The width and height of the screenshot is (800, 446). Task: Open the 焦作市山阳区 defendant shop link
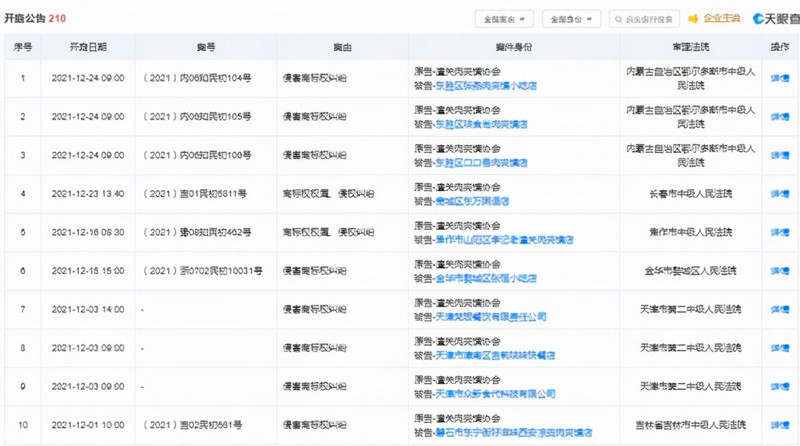click(x=504, y=240)
